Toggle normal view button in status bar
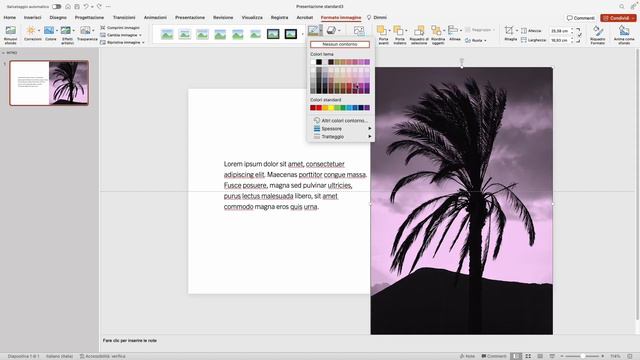 (x=516, y=356)
